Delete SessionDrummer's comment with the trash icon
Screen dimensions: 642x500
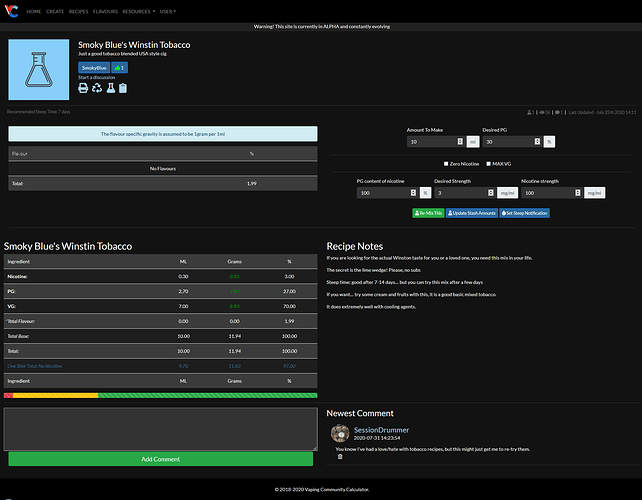click(340, 457)
